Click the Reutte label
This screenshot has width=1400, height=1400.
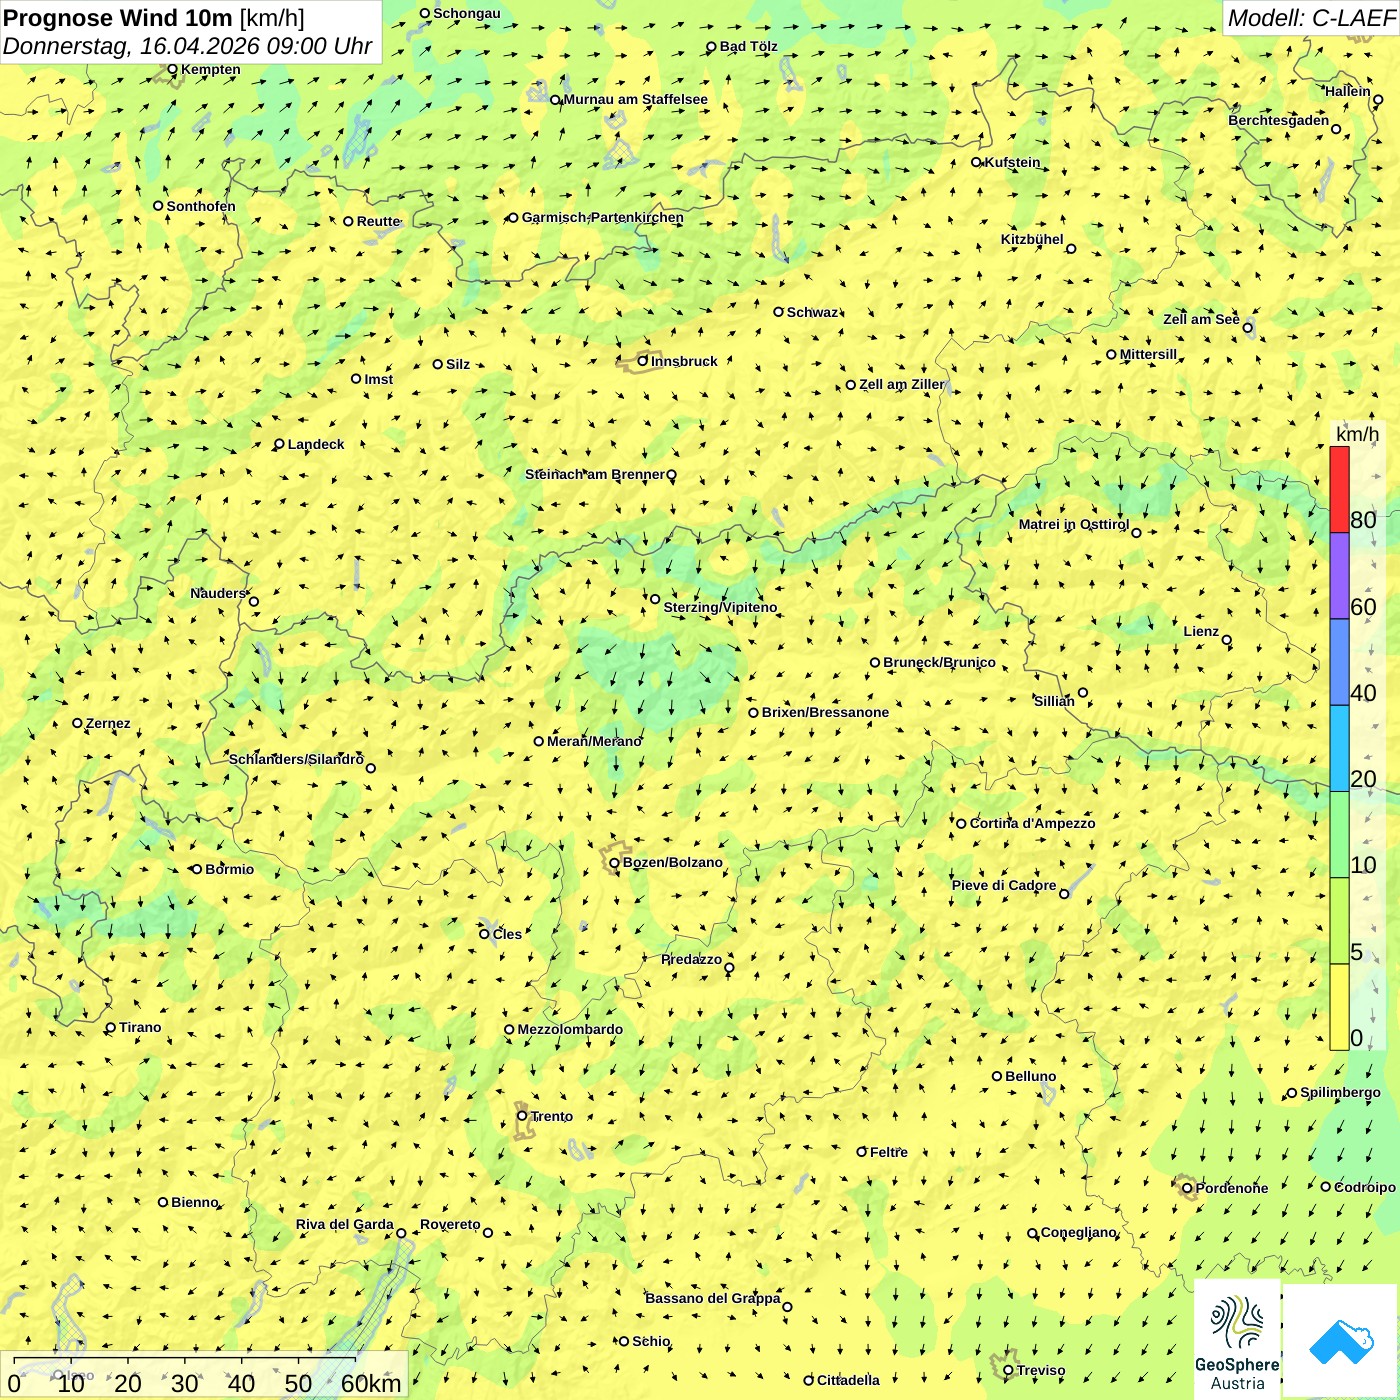tap(379, 221)
